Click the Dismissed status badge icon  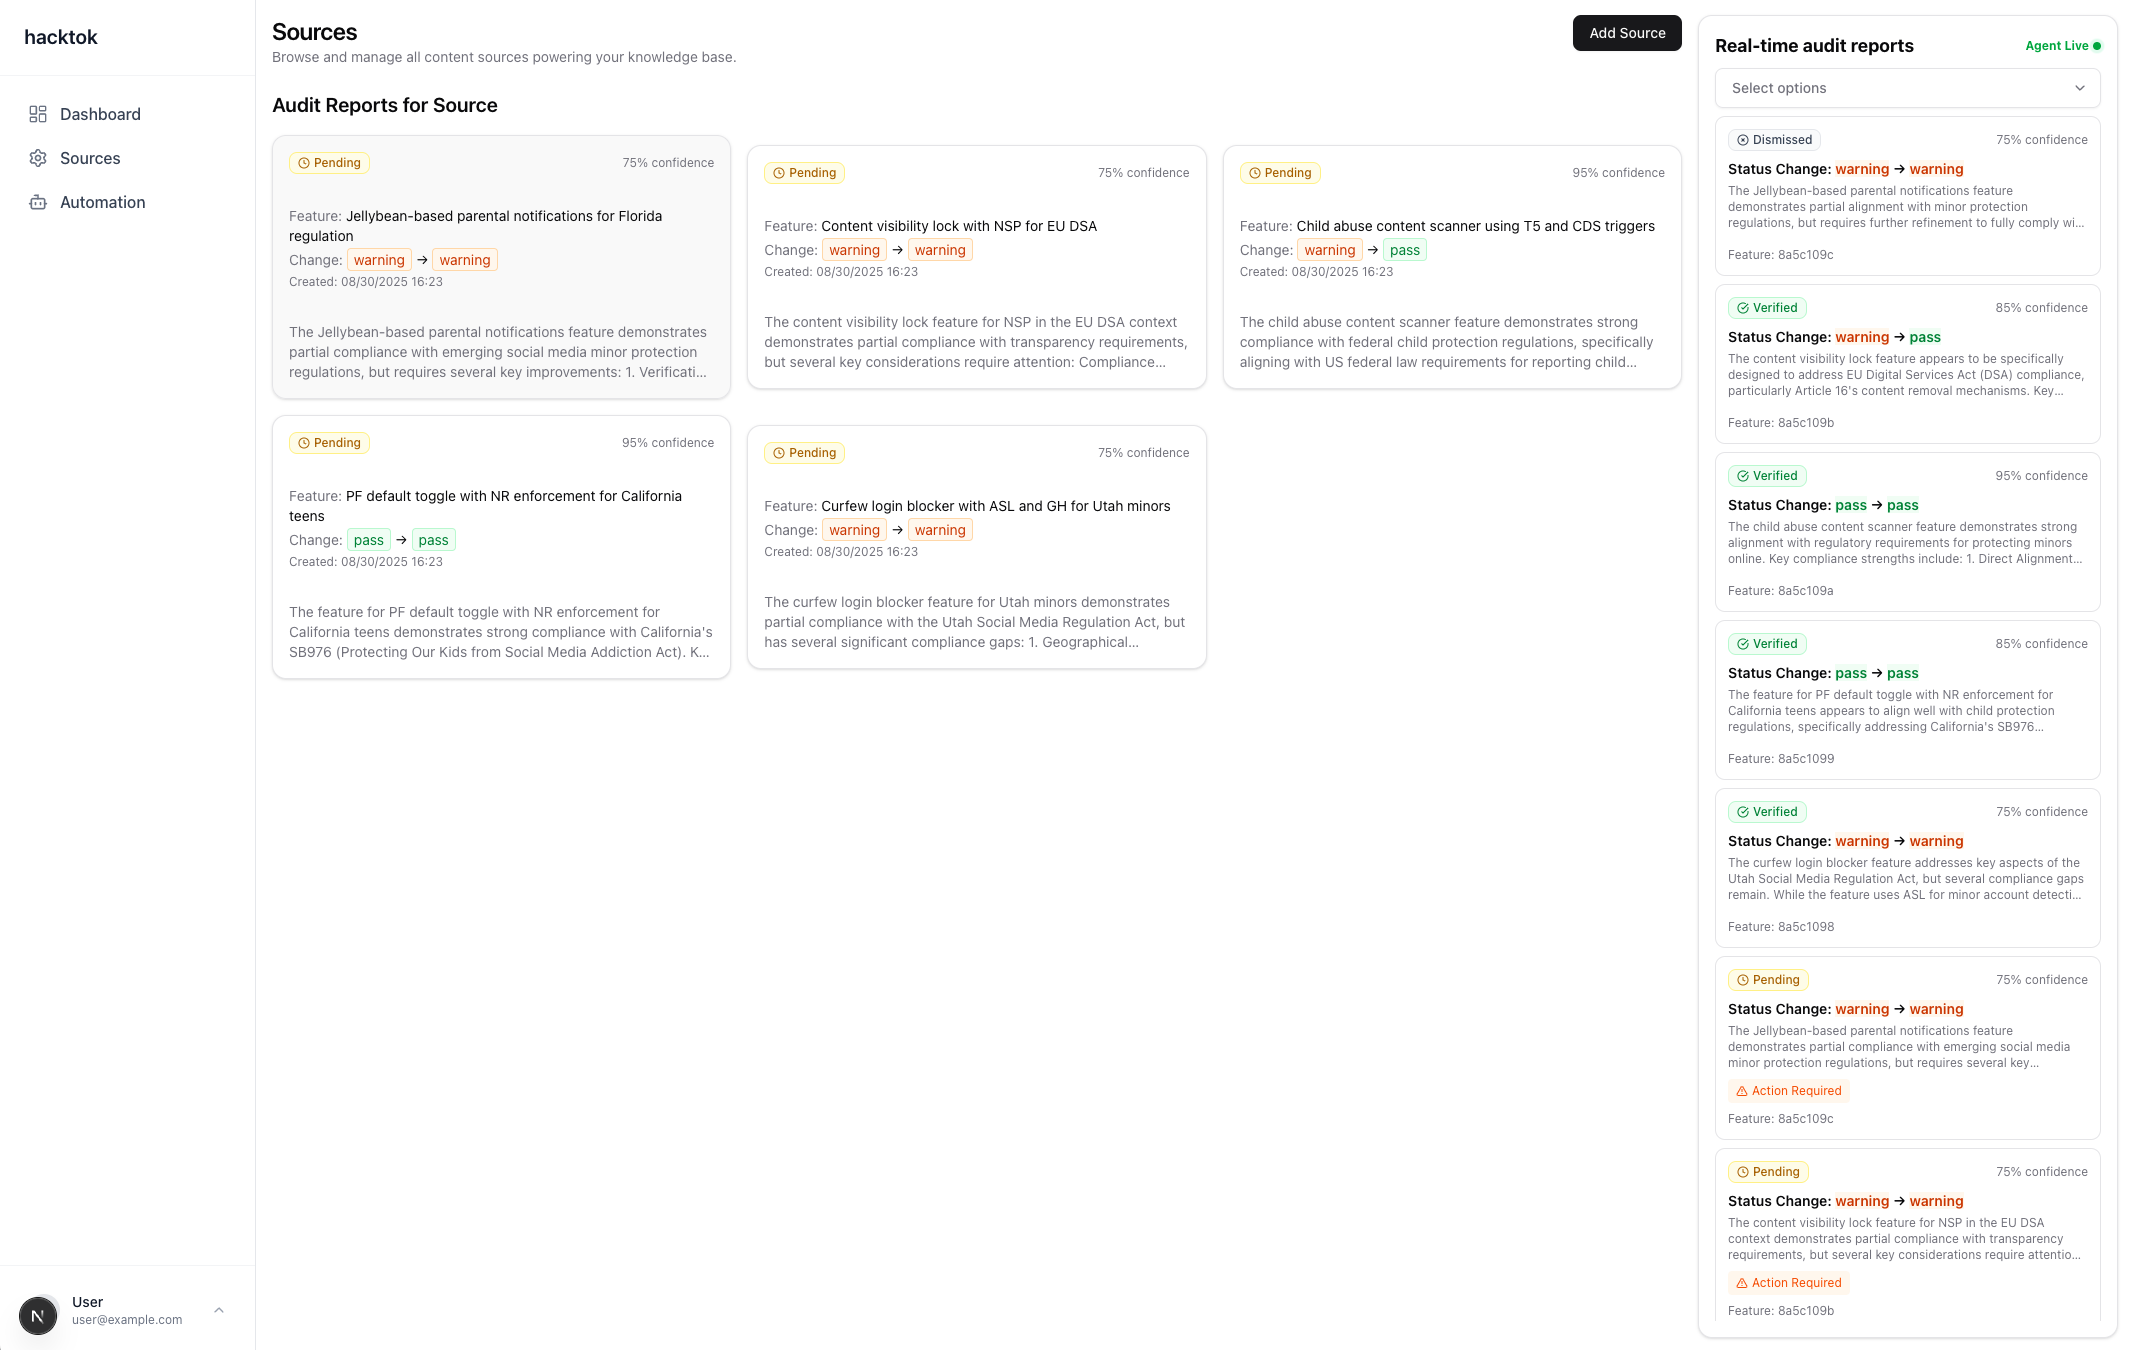(x=1743, y=140)
